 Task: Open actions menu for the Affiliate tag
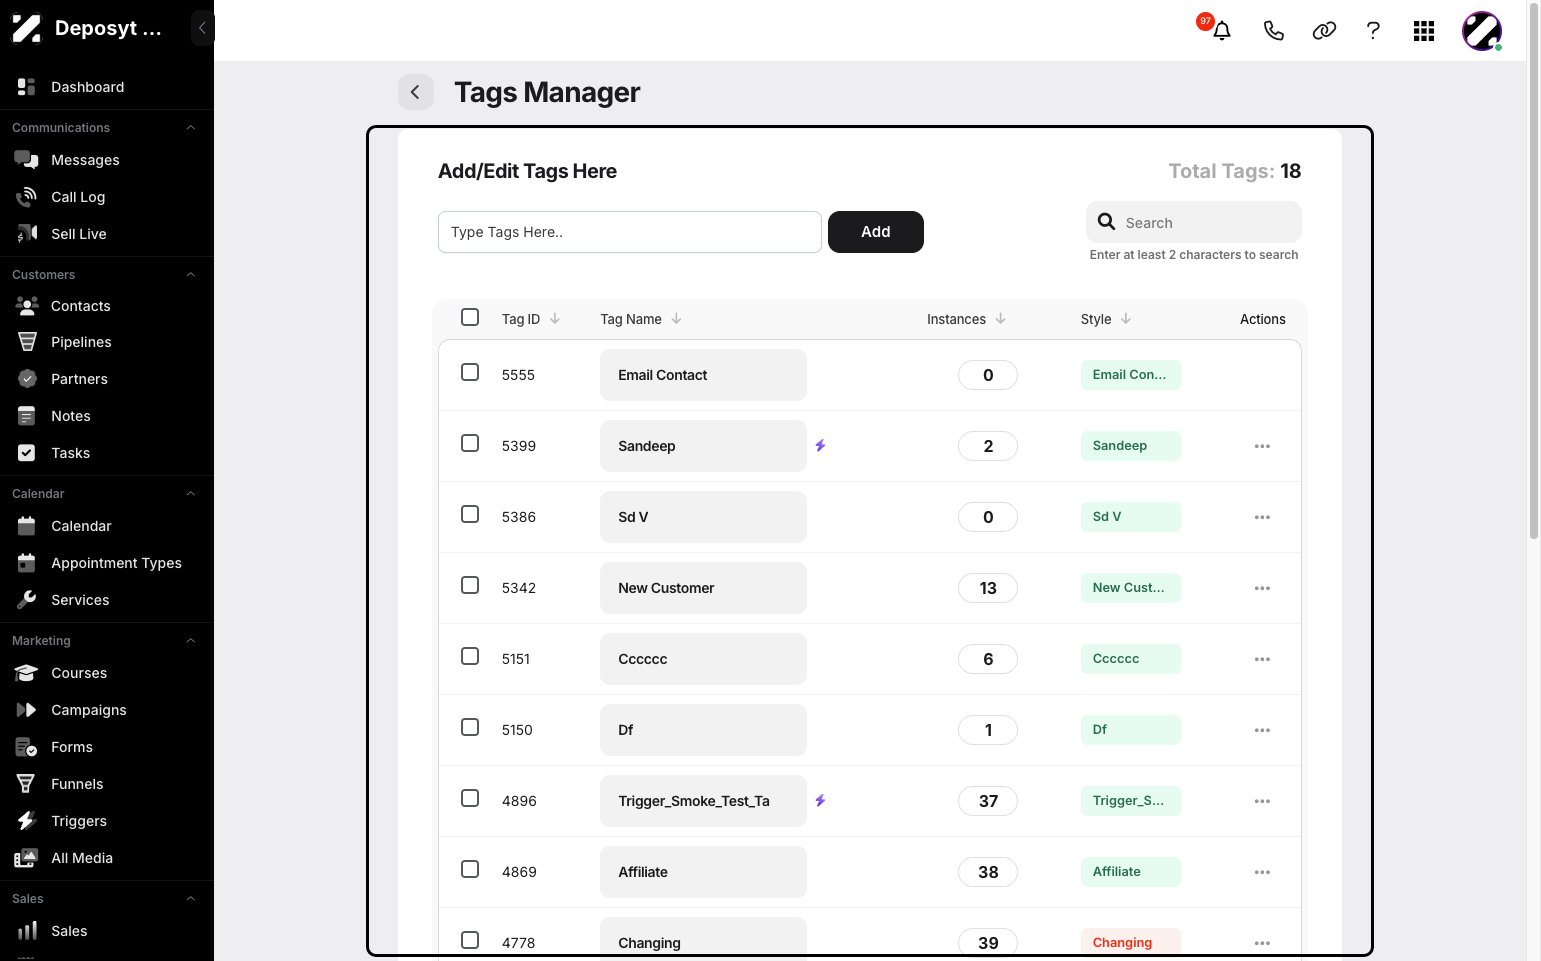(x=1262, y=872)
